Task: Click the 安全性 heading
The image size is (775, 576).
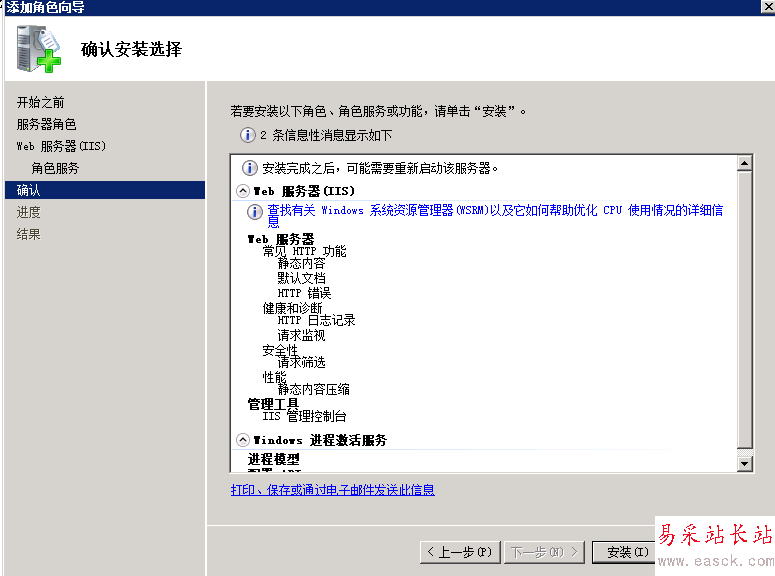Action: pyautogui.click(x=280, y=350)
